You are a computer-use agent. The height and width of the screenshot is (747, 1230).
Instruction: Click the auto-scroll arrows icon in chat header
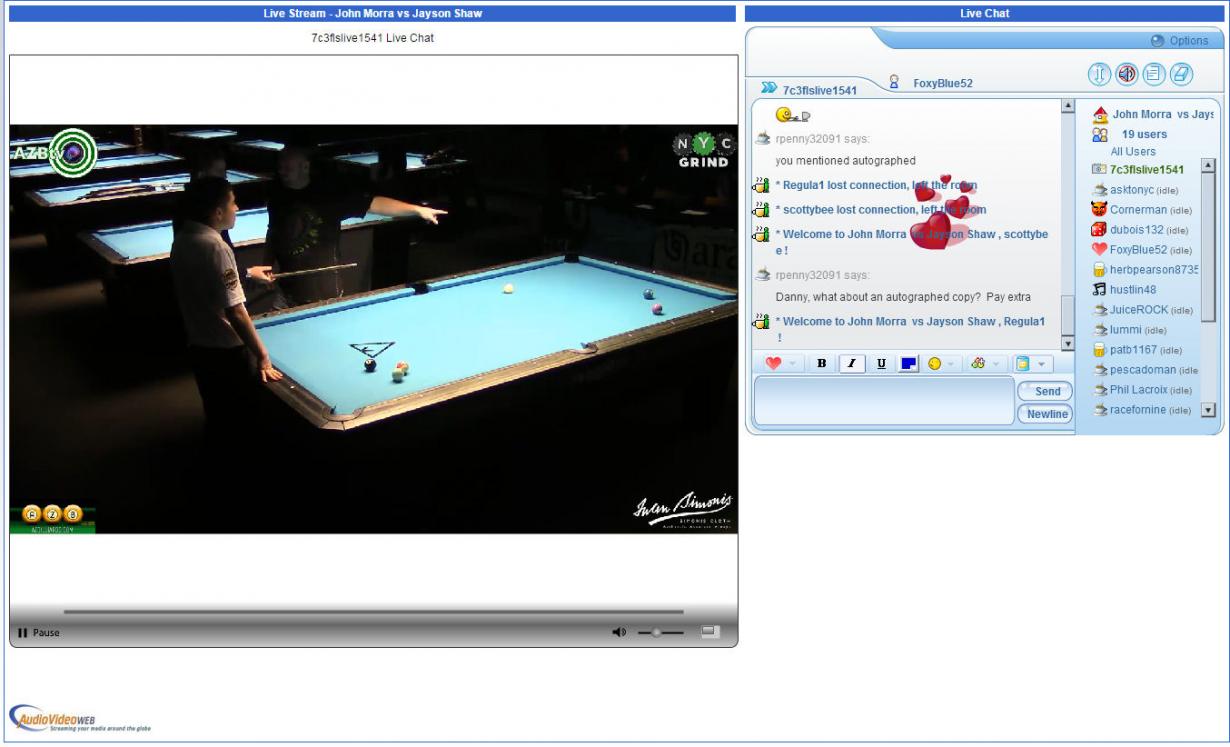click(x=1100, y=74)
